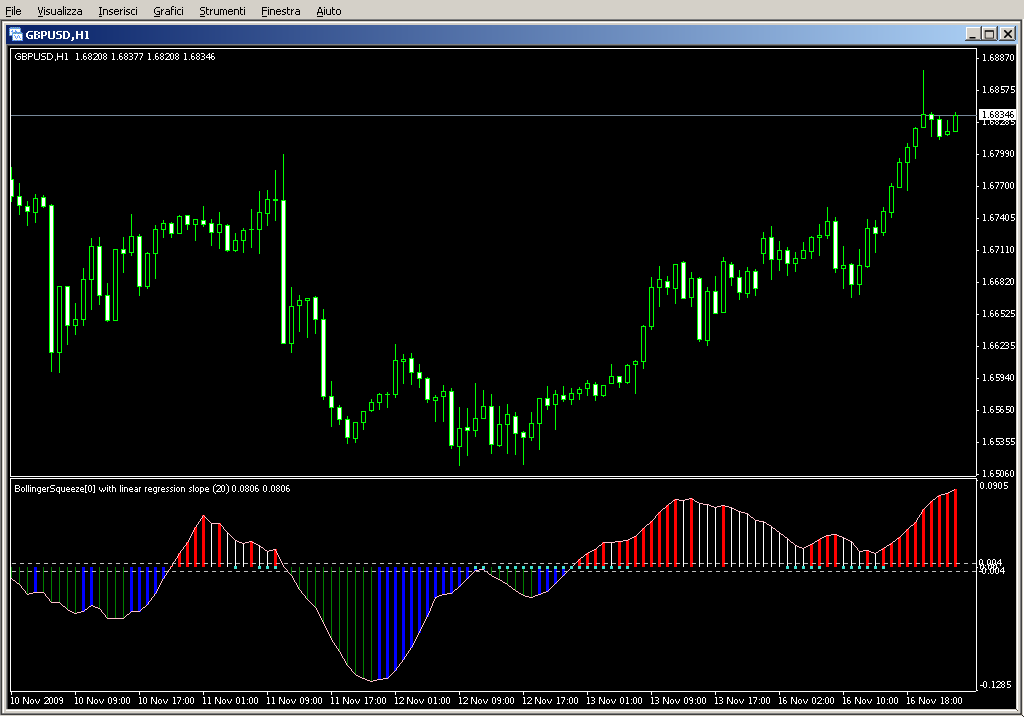Open the Inserisci menu
This screenshot has width=1024, height=717.
[118, 11]
